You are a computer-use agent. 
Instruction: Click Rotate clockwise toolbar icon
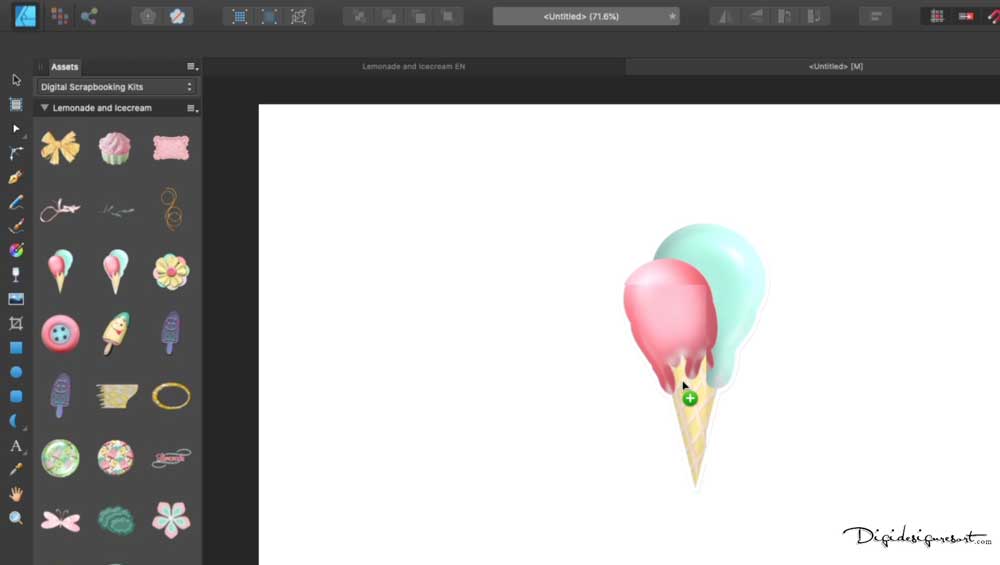pos(814,16)
